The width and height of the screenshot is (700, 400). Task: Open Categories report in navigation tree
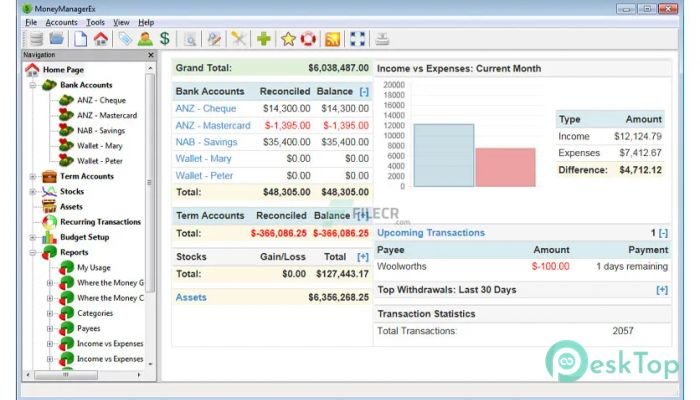coord(95,313)
